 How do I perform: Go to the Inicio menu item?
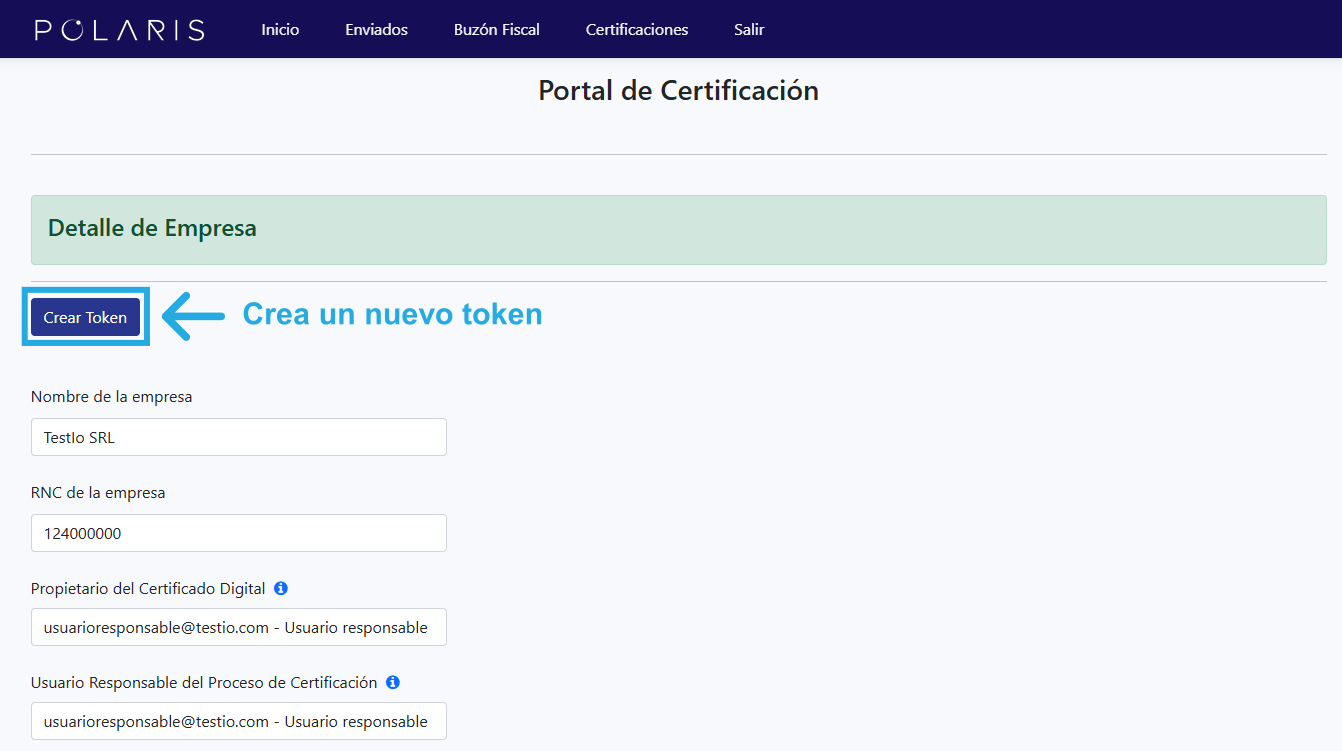click(x=280, y=30)
